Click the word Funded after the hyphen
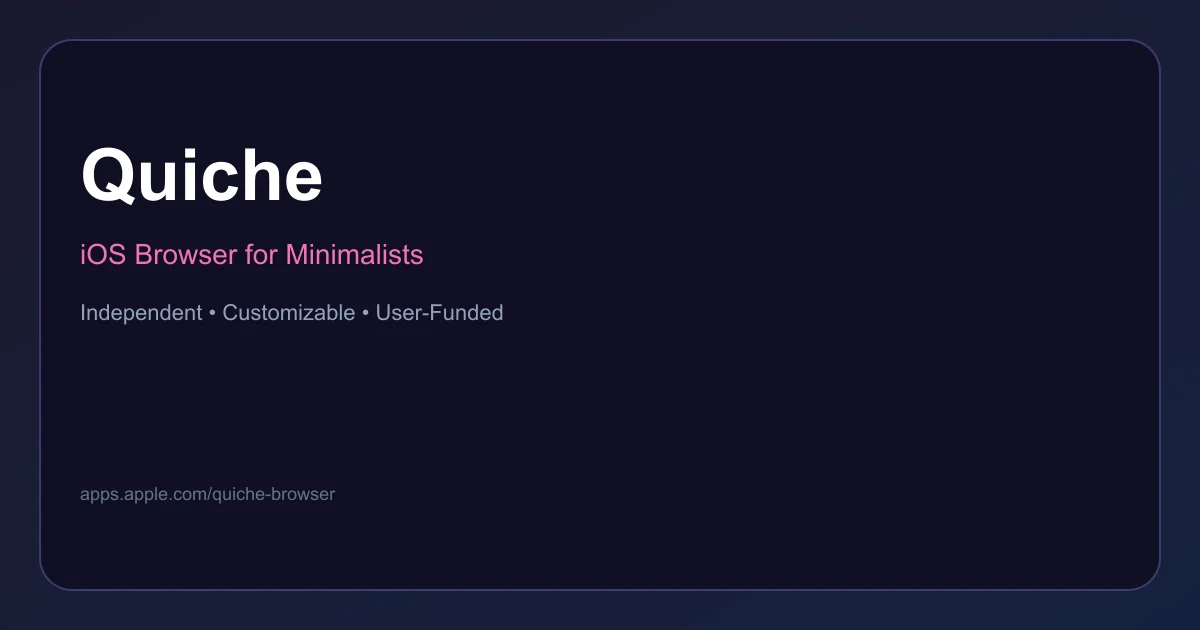 tap(468, 312)
